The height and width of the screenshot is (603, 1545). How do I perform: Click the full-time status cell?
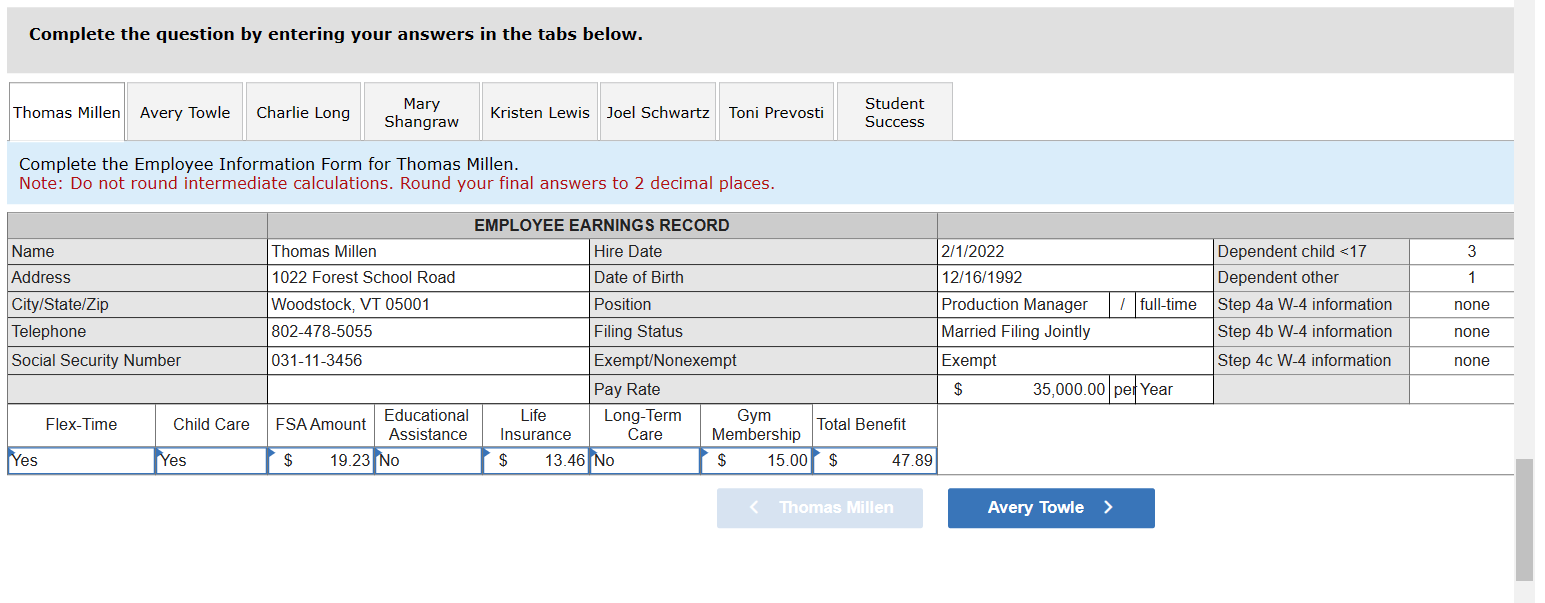(1175, 305)
